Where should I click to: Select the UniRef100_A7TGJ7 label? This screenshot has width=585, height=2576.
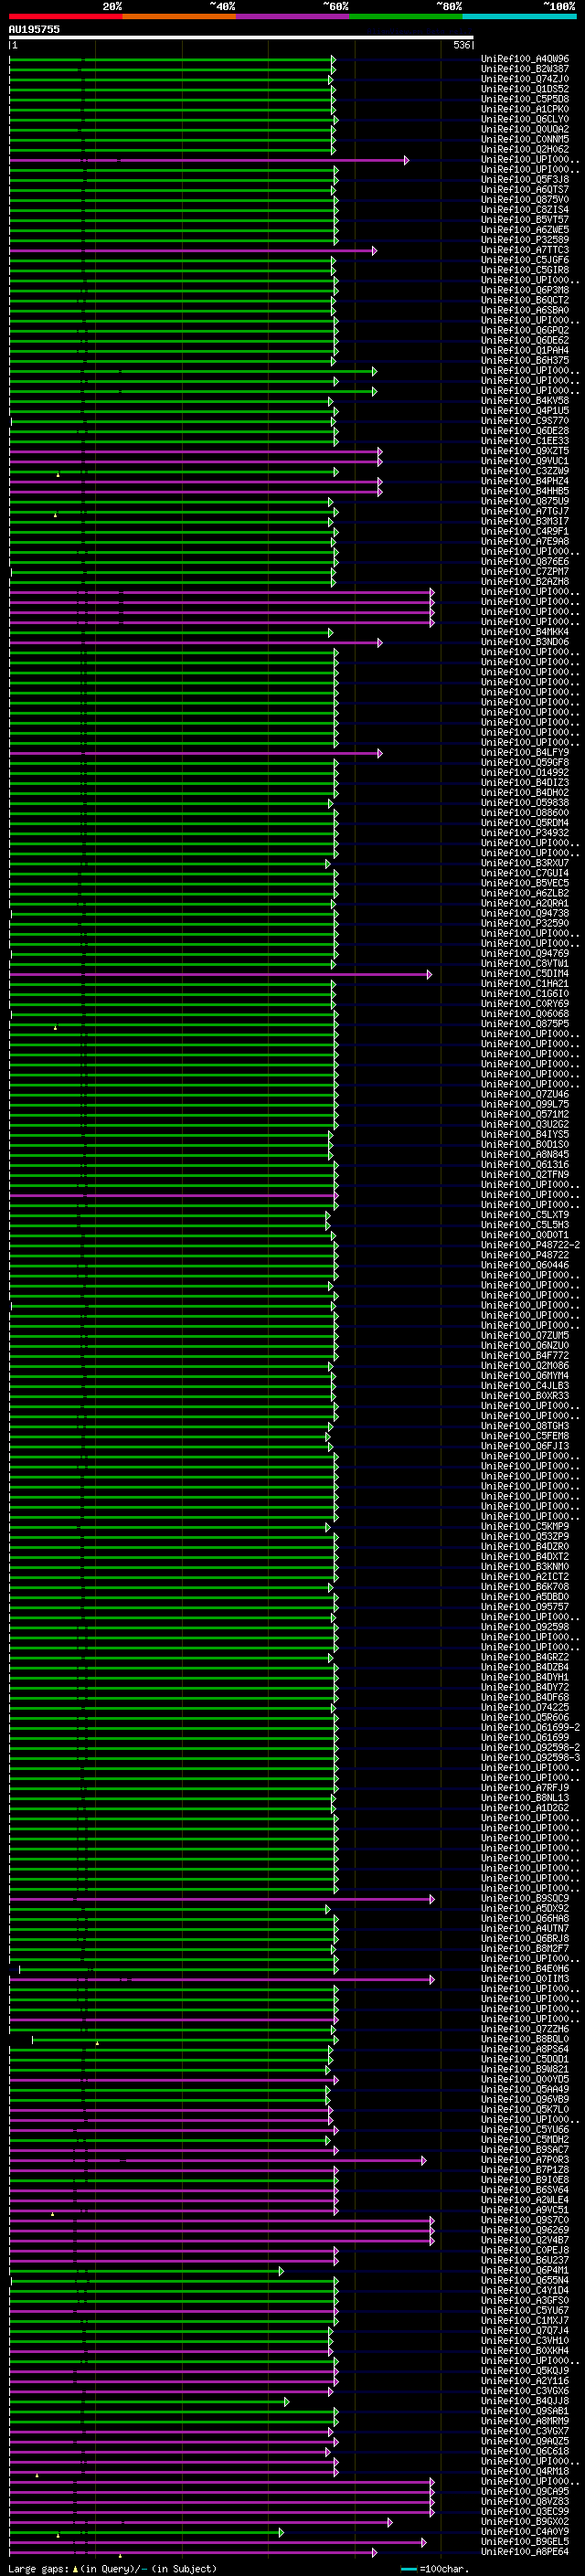point(525,511)
